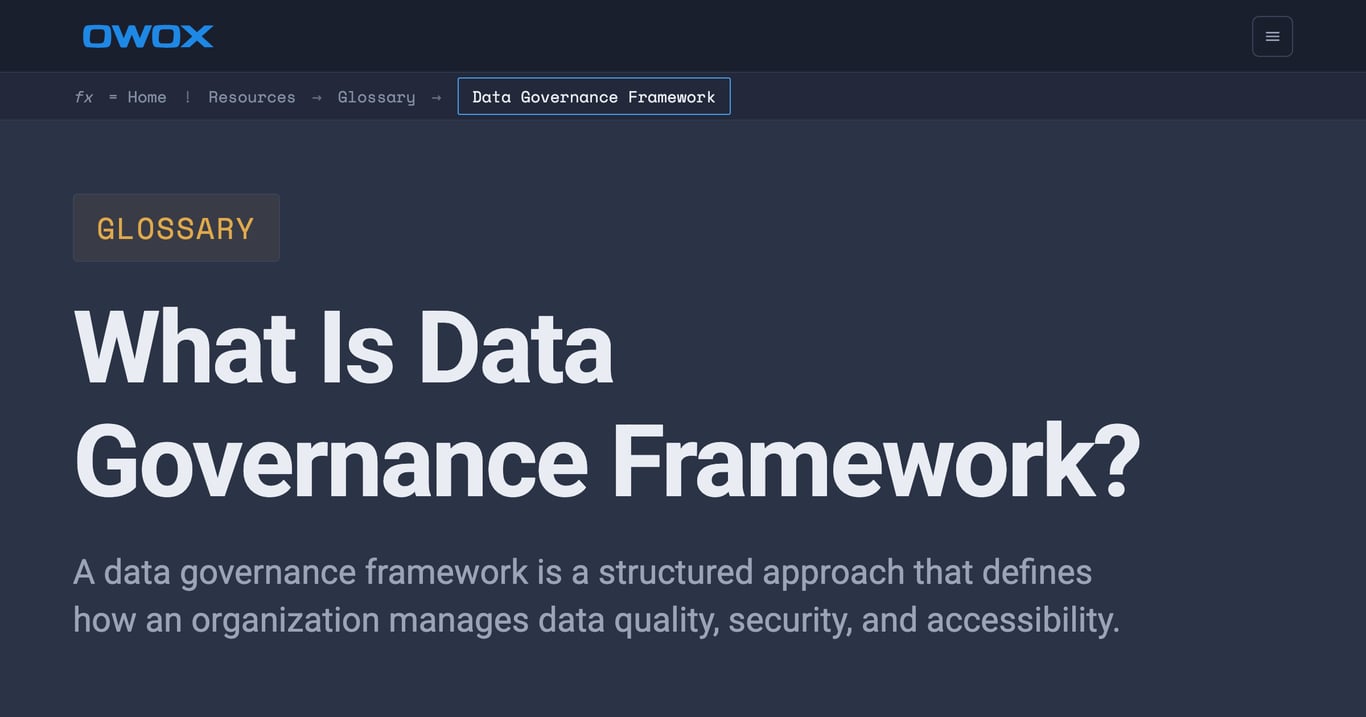1366x717 pixels.
Task: Click the fx symbol in breadcrumb
Action: pyautogui.click(x=84, y=97)
